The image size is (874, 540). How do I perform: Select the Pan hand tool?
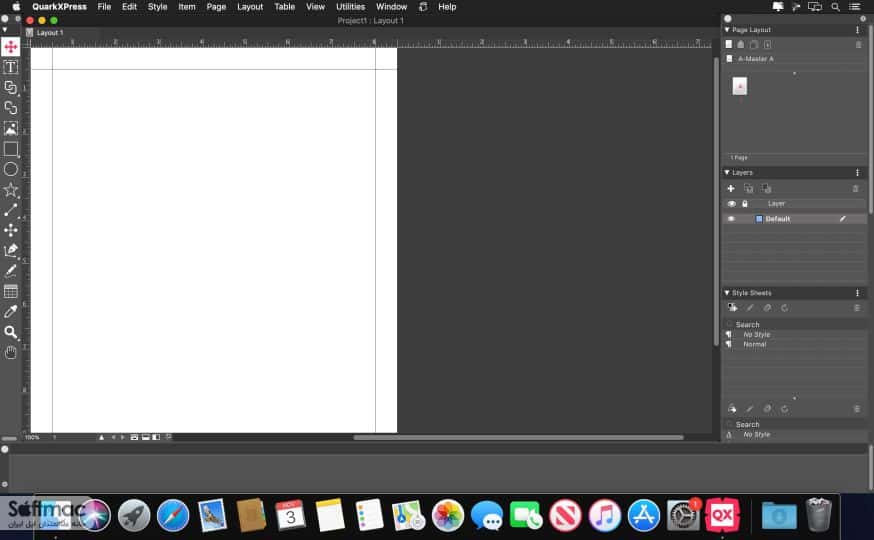pyautogui.click(x=11, y=352)
